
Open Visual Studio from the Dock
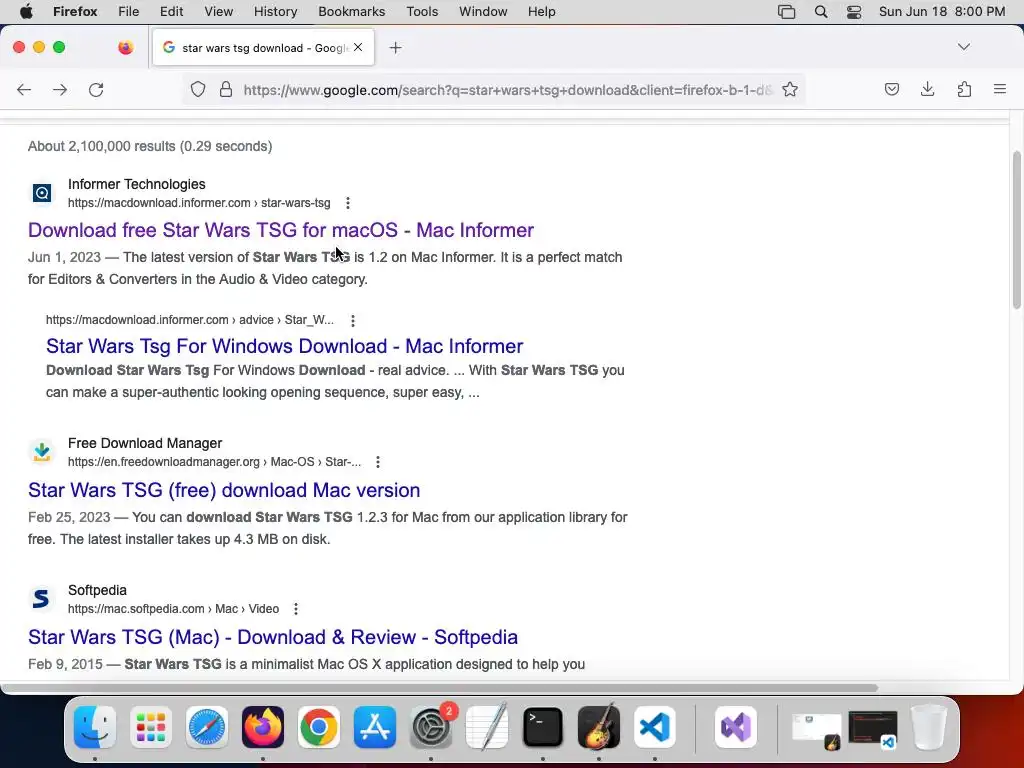pyautogui.click(x=736, y=727)
